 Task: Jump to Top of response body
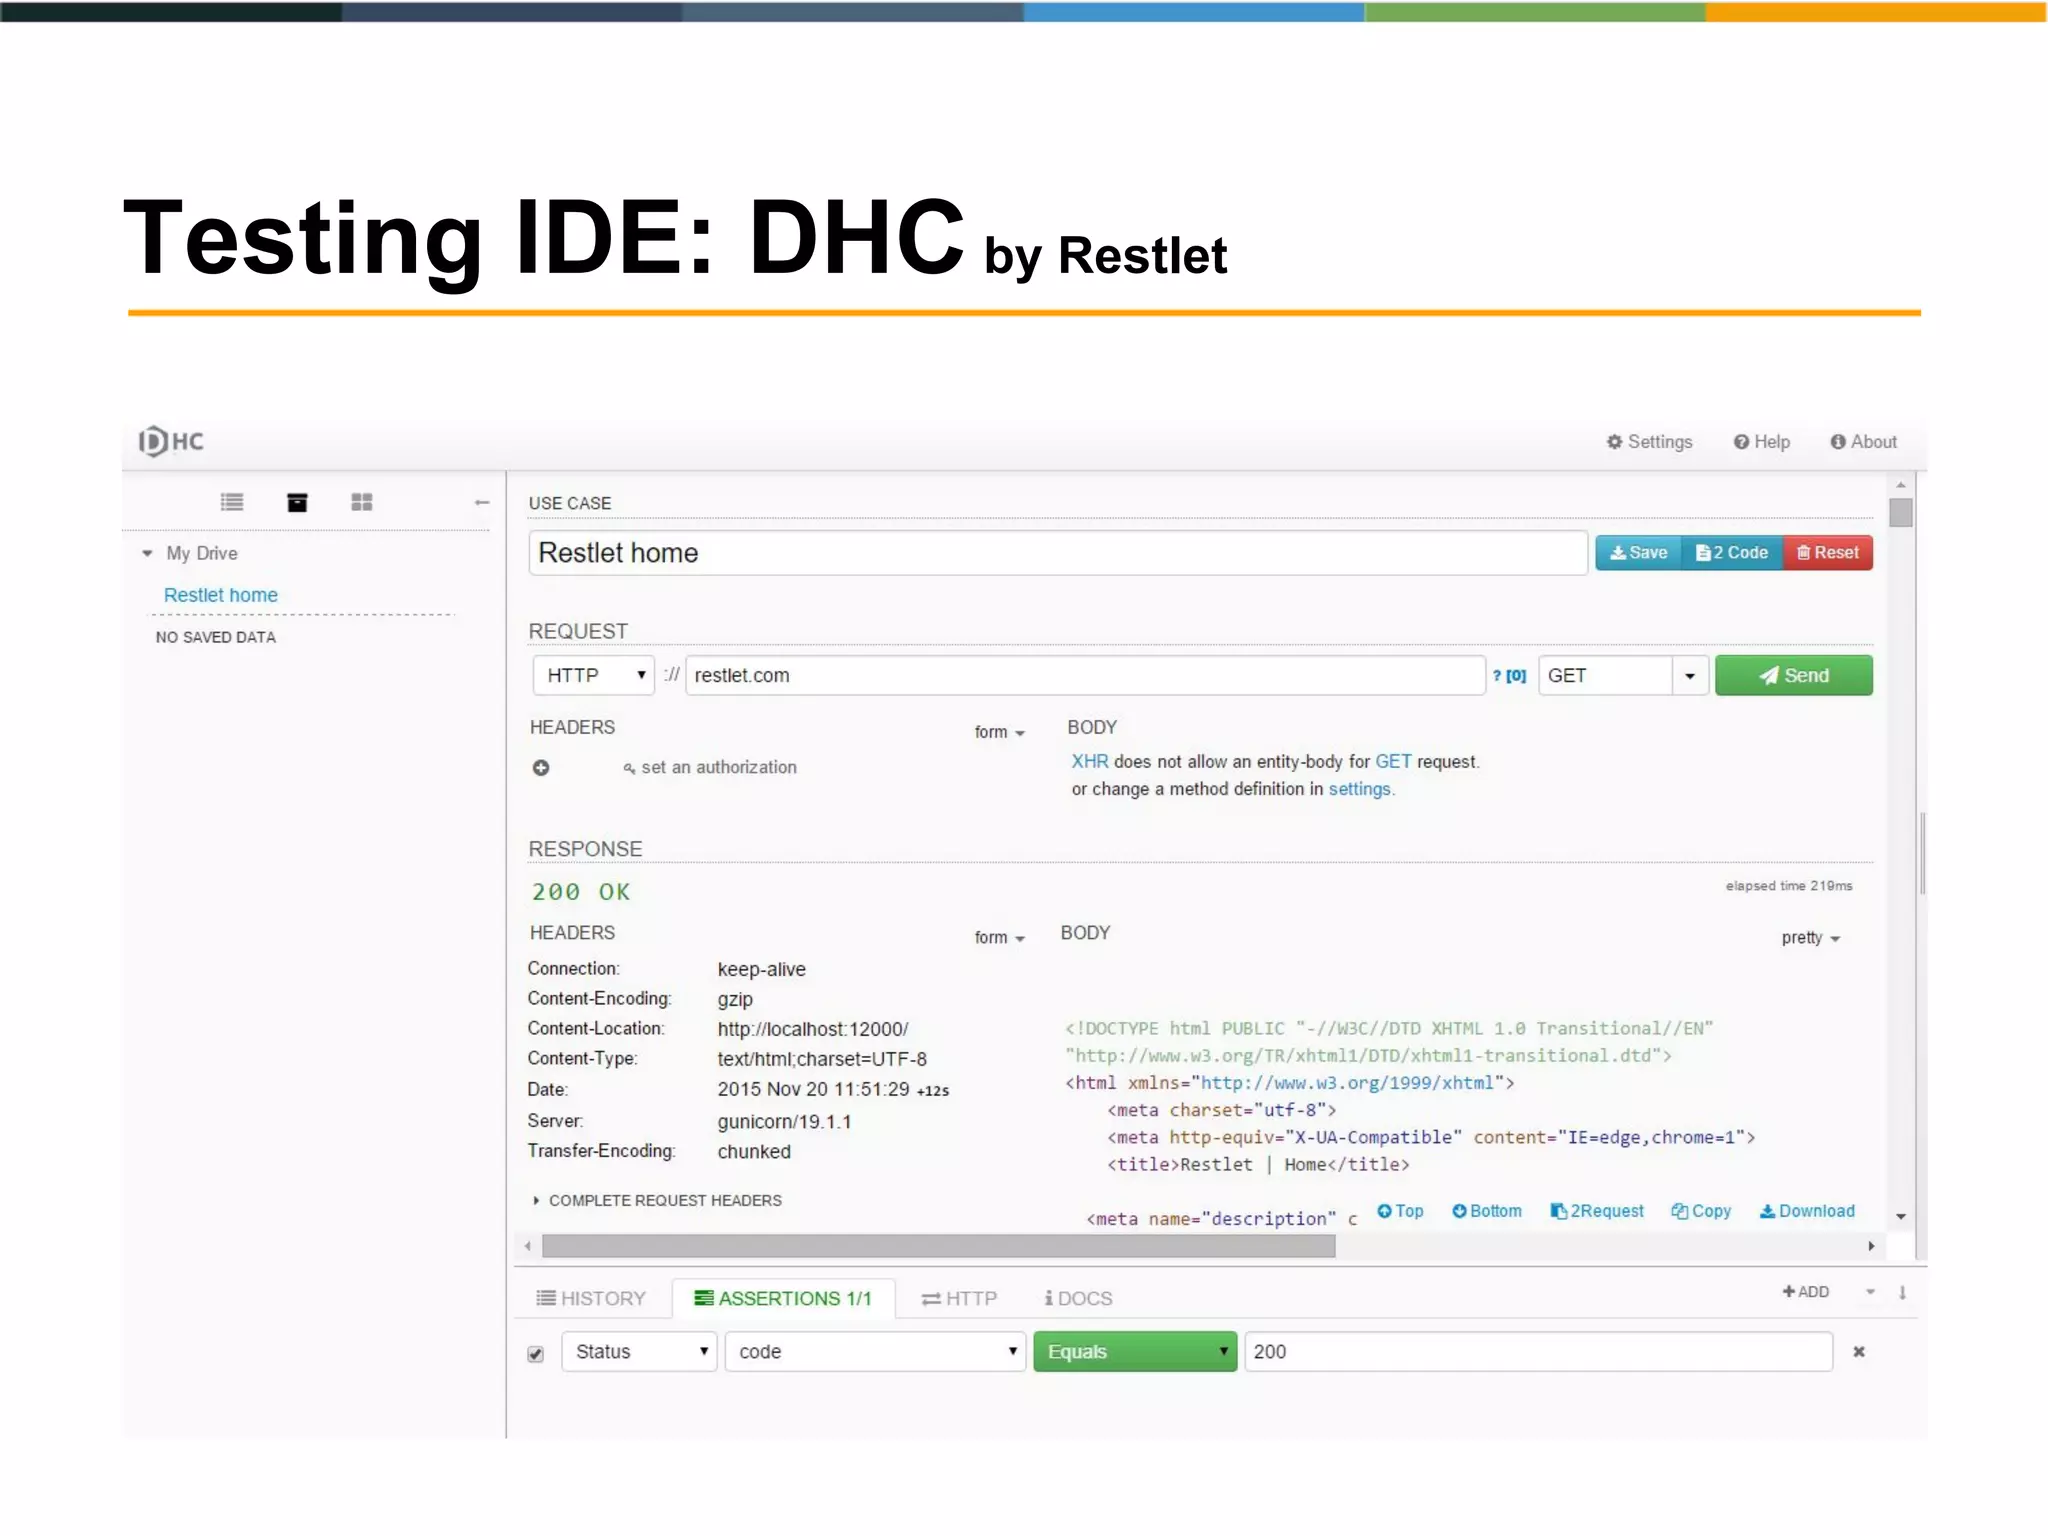1400,1211
